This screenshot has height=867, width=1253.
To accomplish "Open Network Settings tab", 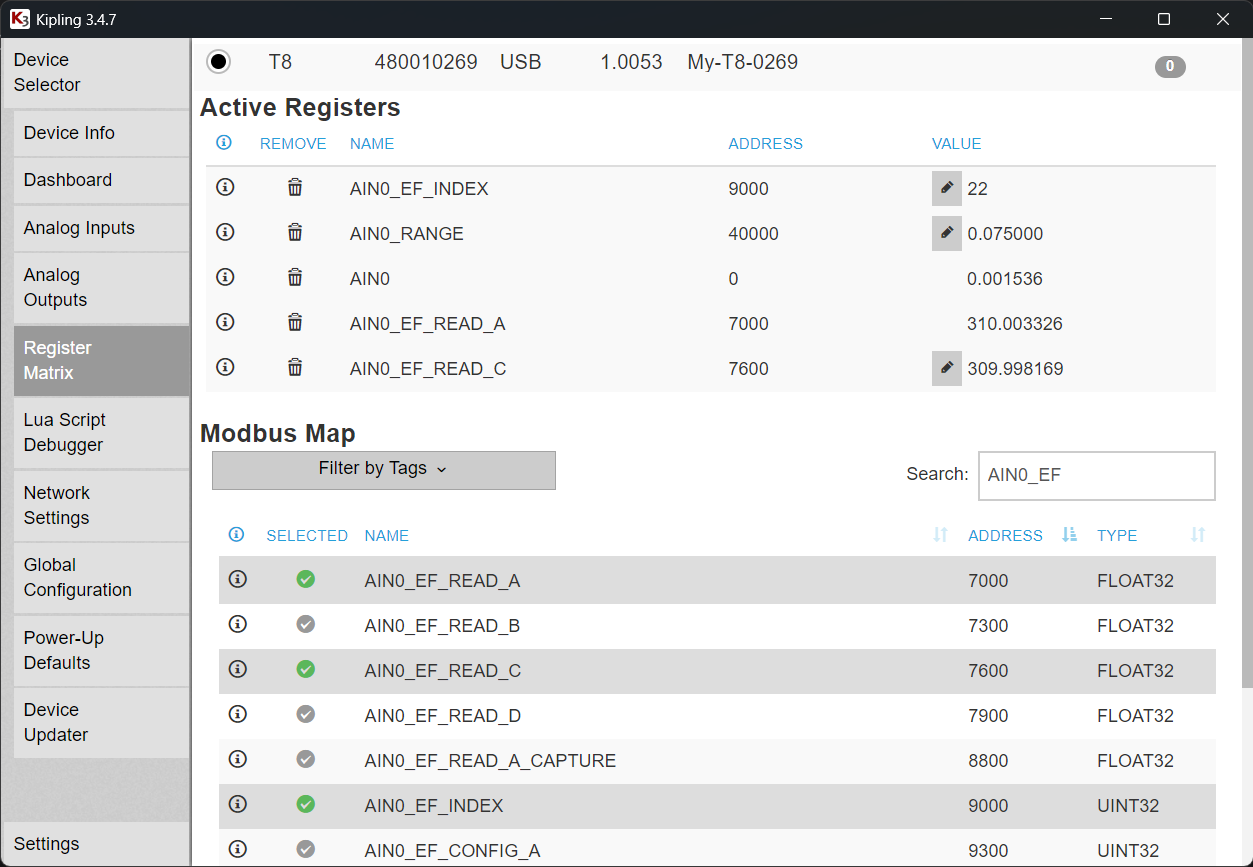I will (x=101, y=506).
